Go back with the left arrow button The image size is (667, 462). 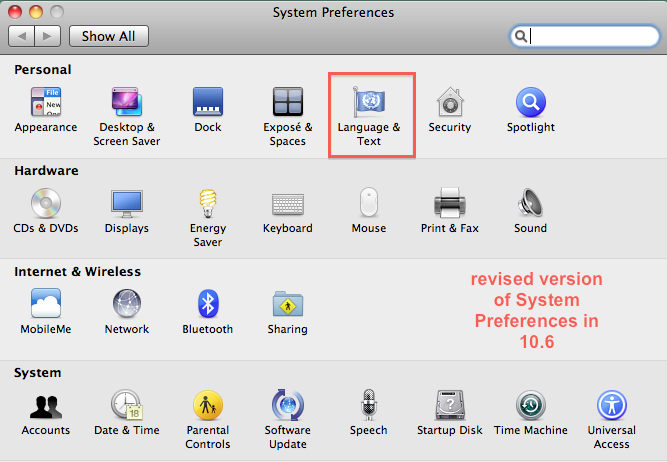pos(21,36)
